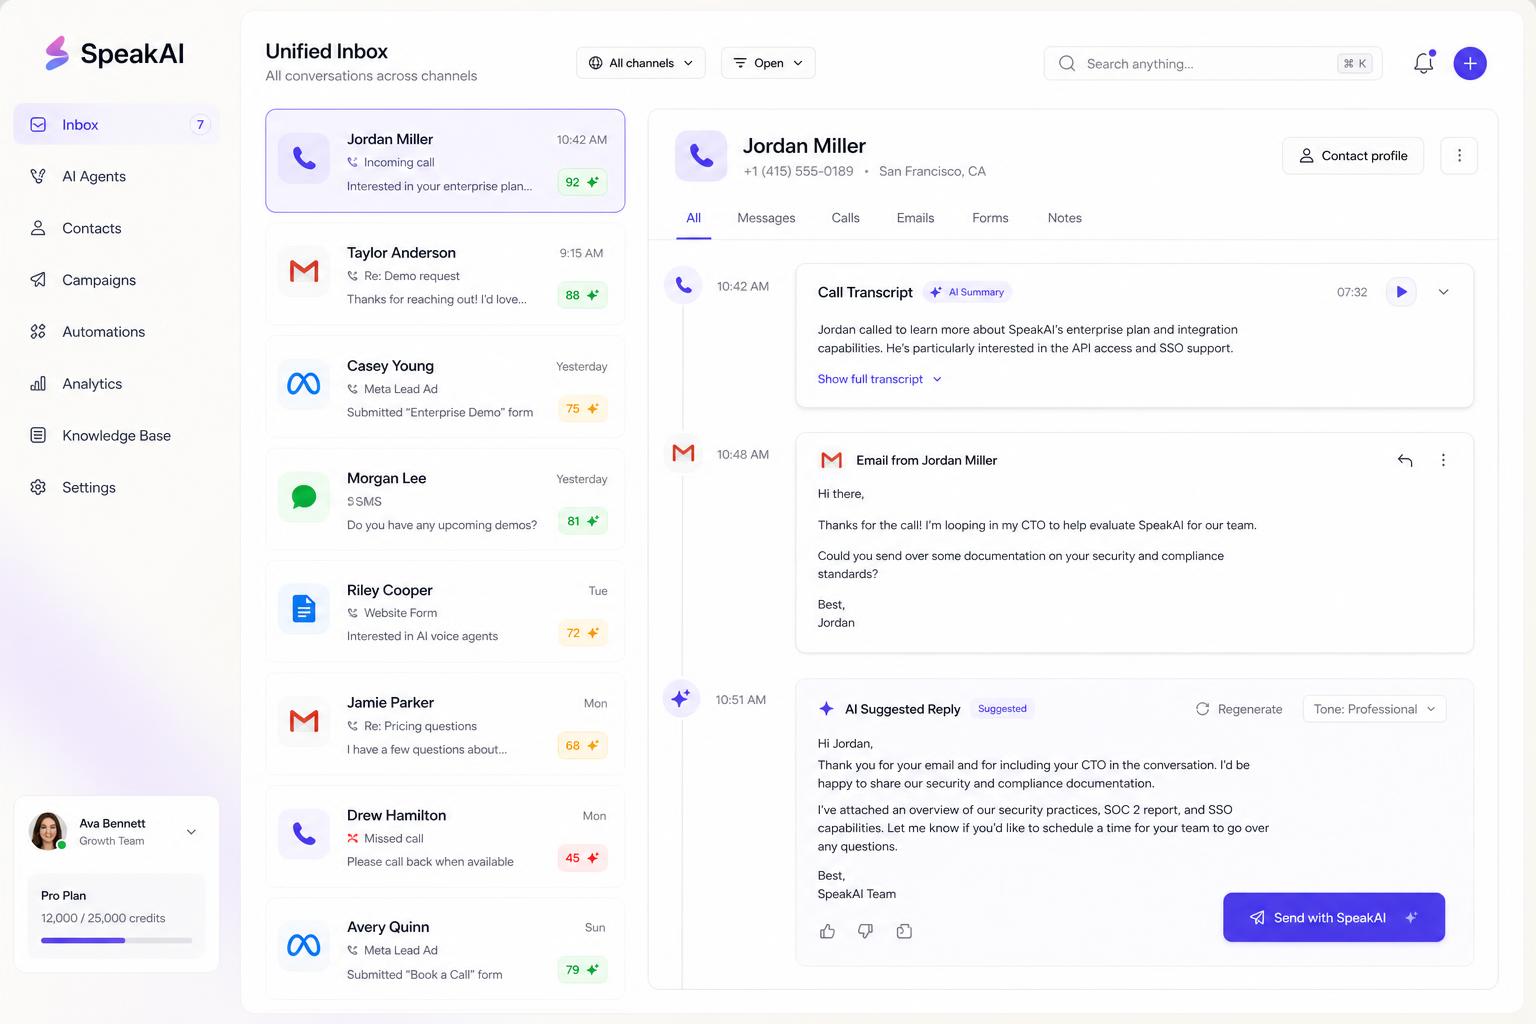Viewport: 1536px width, 1024px height.
Task: Expand Show full transcript
Action: [x=880, y=379]
